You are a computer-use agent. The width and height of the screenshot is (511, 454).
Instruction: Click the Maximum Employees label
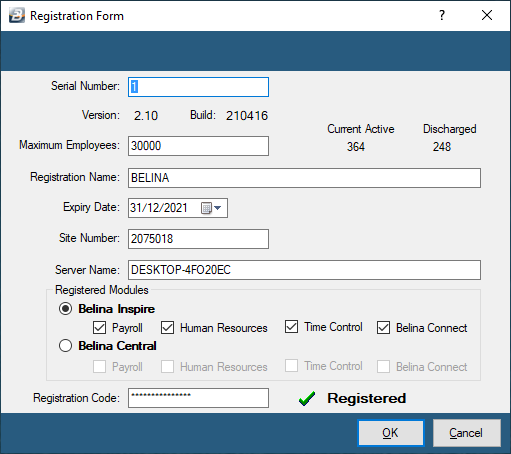click(x=69, y=145)
